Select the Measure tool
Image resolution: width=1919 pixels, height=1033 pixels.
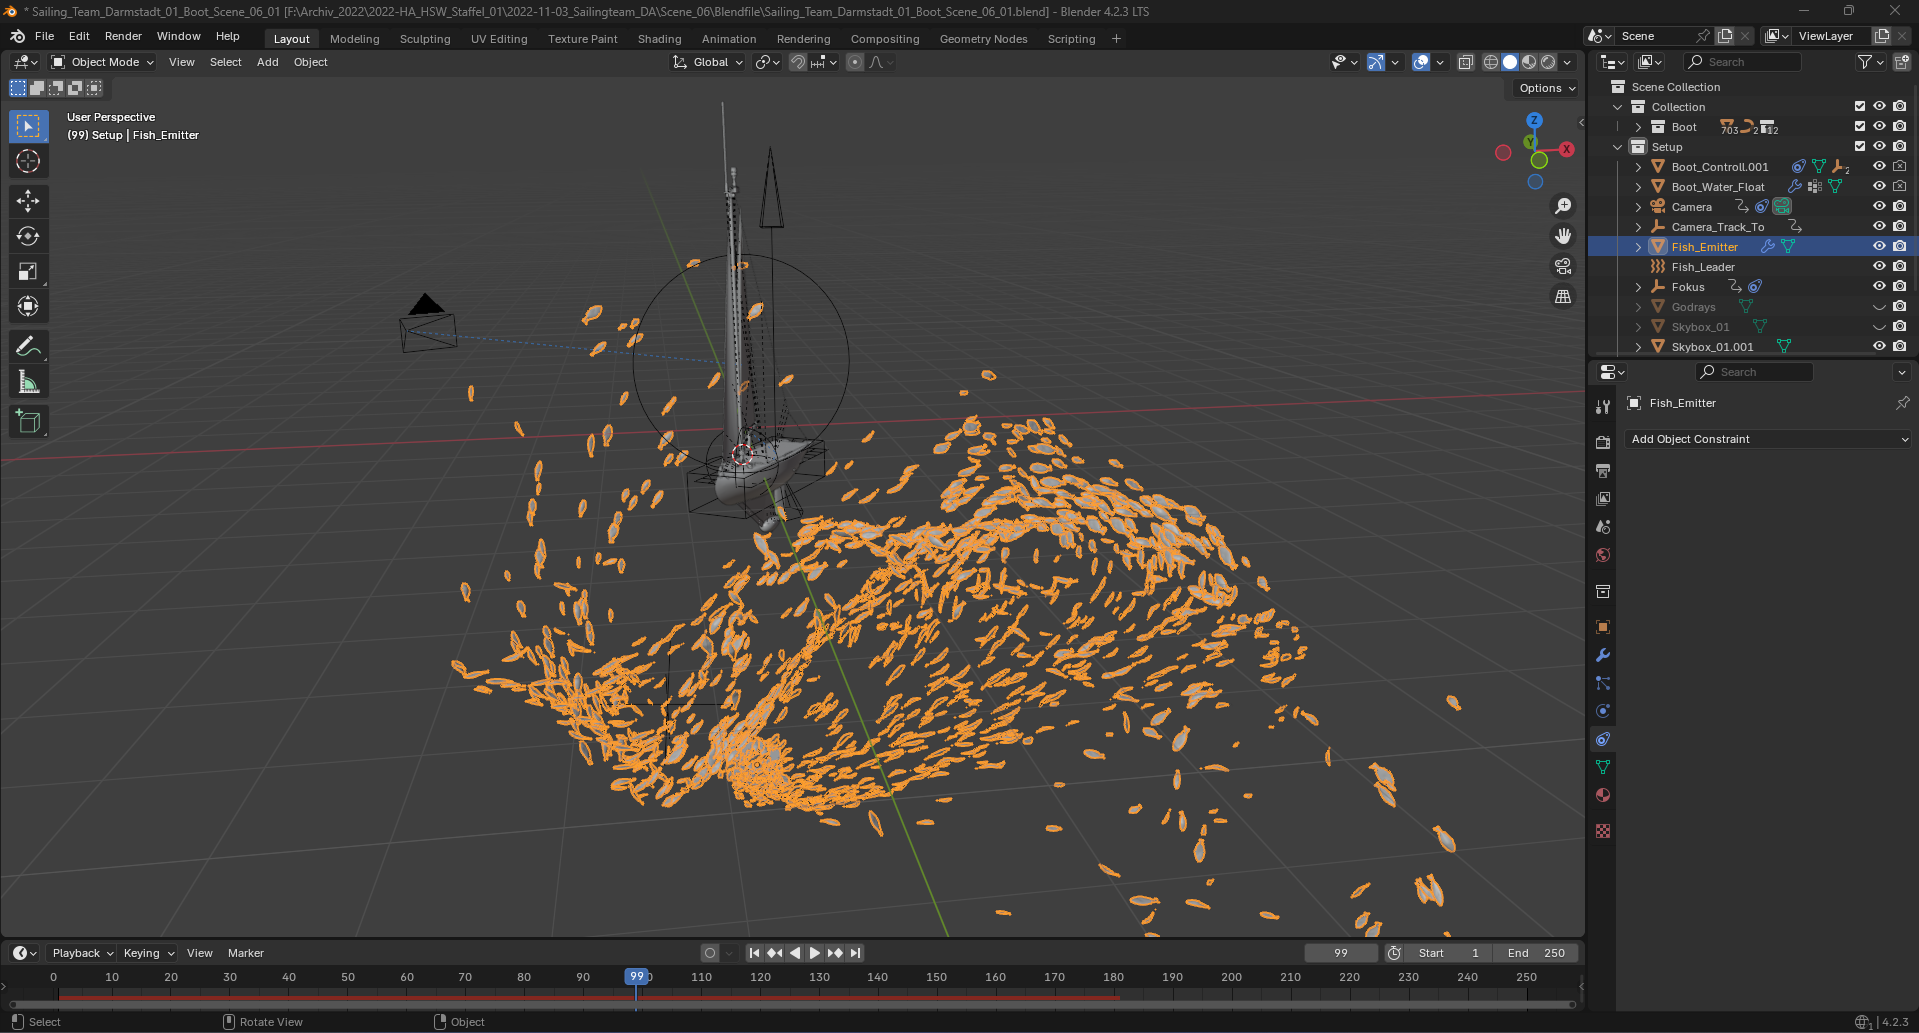click(x=28, y=382)
